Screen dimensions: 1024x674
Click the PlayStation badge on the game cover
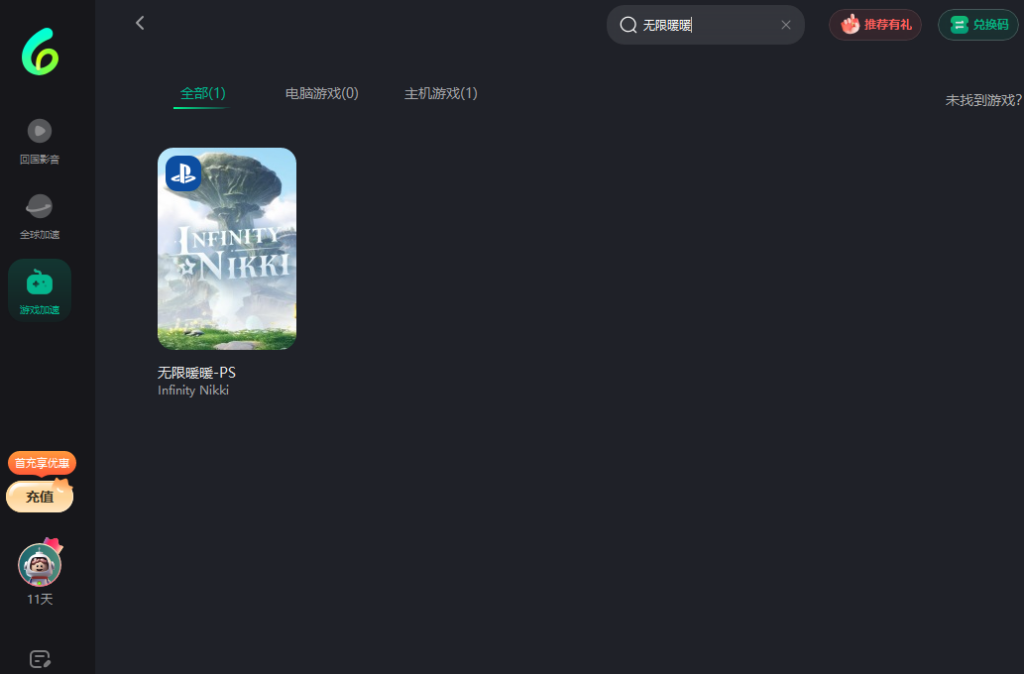(183, 173)
